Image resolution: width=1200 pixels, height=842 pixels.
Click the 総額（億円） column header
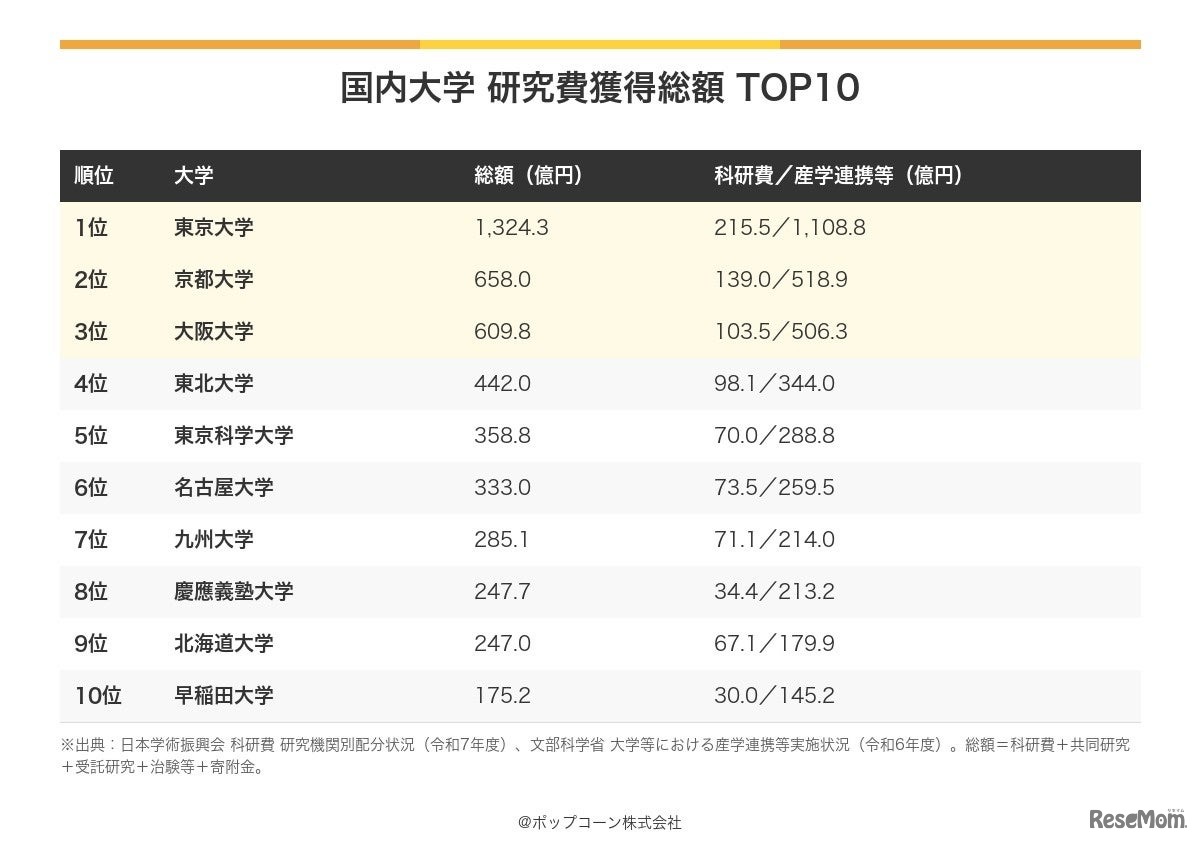click(528, 176)
